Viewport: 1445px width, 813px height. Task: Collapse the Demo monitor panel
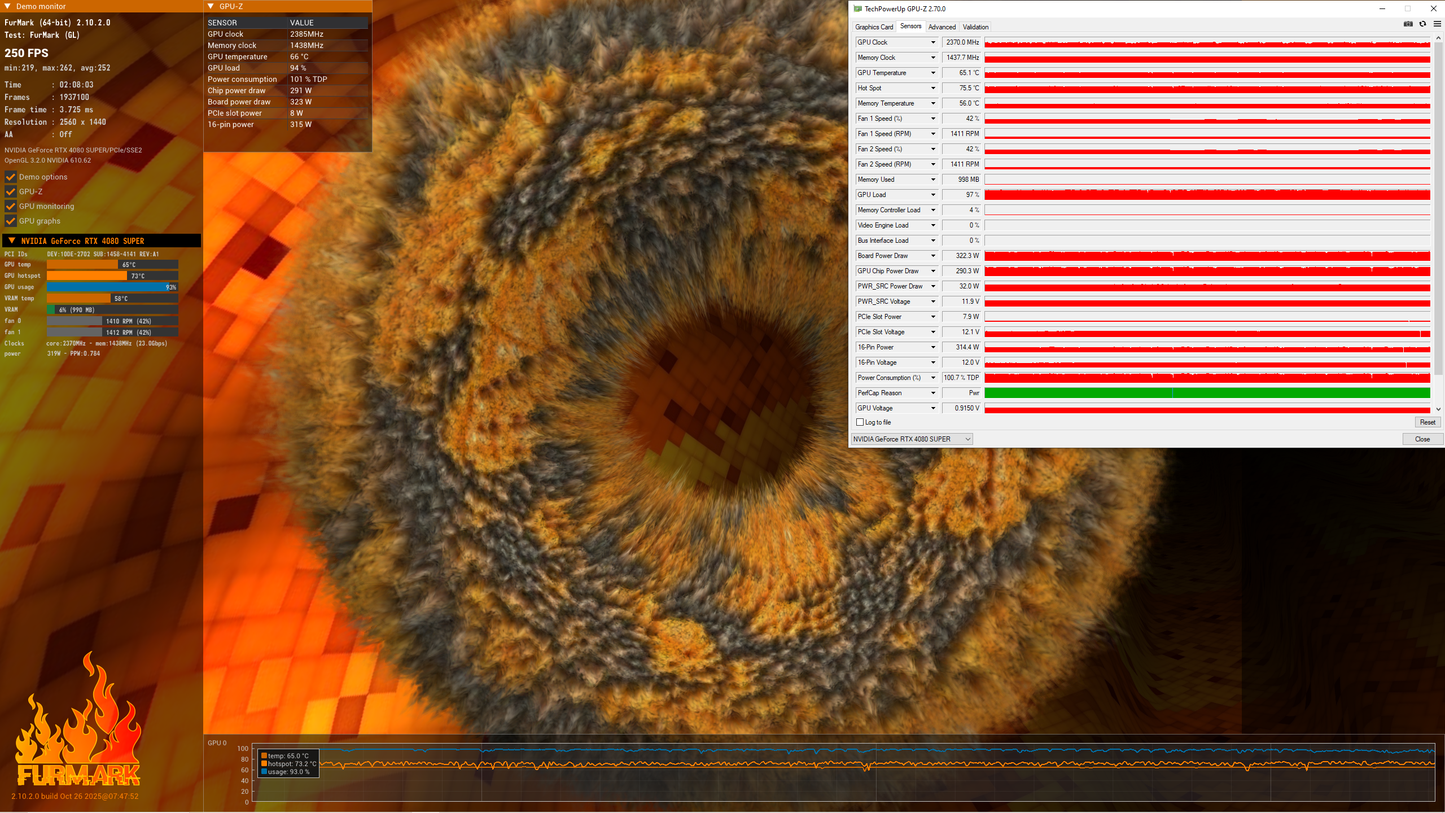click(8, 6)
